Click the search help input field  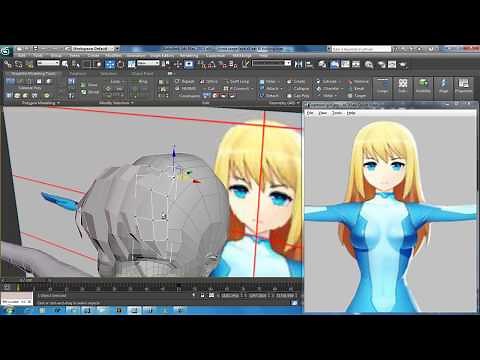point(361,49)
